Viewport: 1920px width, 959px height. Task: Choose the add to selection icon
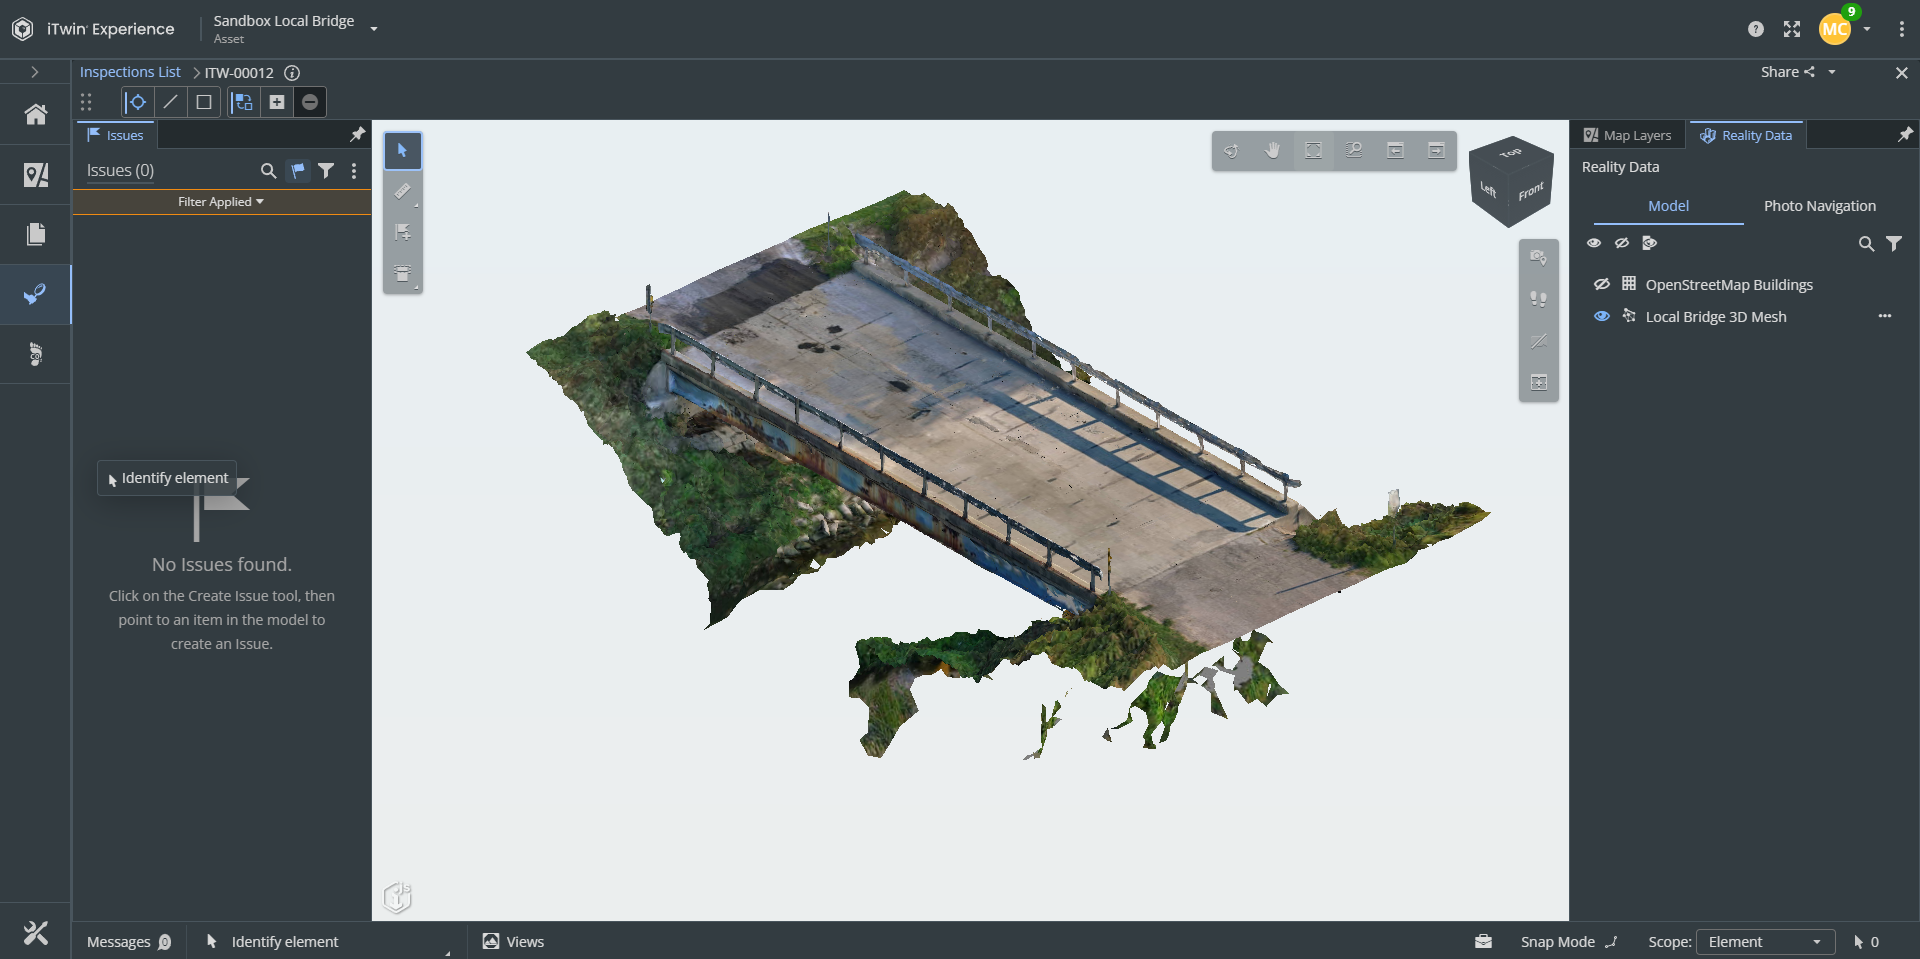tap(277, 102)
